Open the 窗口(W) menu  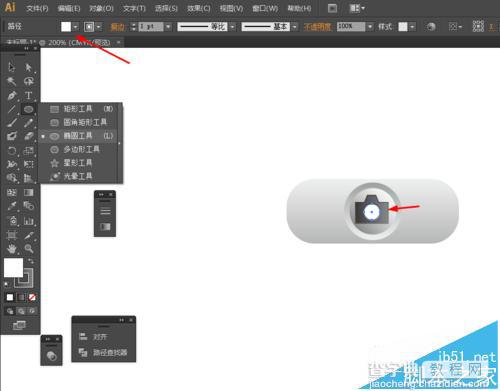[x=265, y=8]
